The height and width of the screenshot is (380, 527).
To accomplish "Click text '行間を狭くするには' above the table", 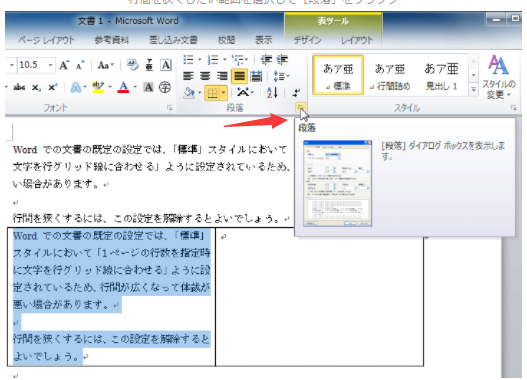I will click(57, 219).
